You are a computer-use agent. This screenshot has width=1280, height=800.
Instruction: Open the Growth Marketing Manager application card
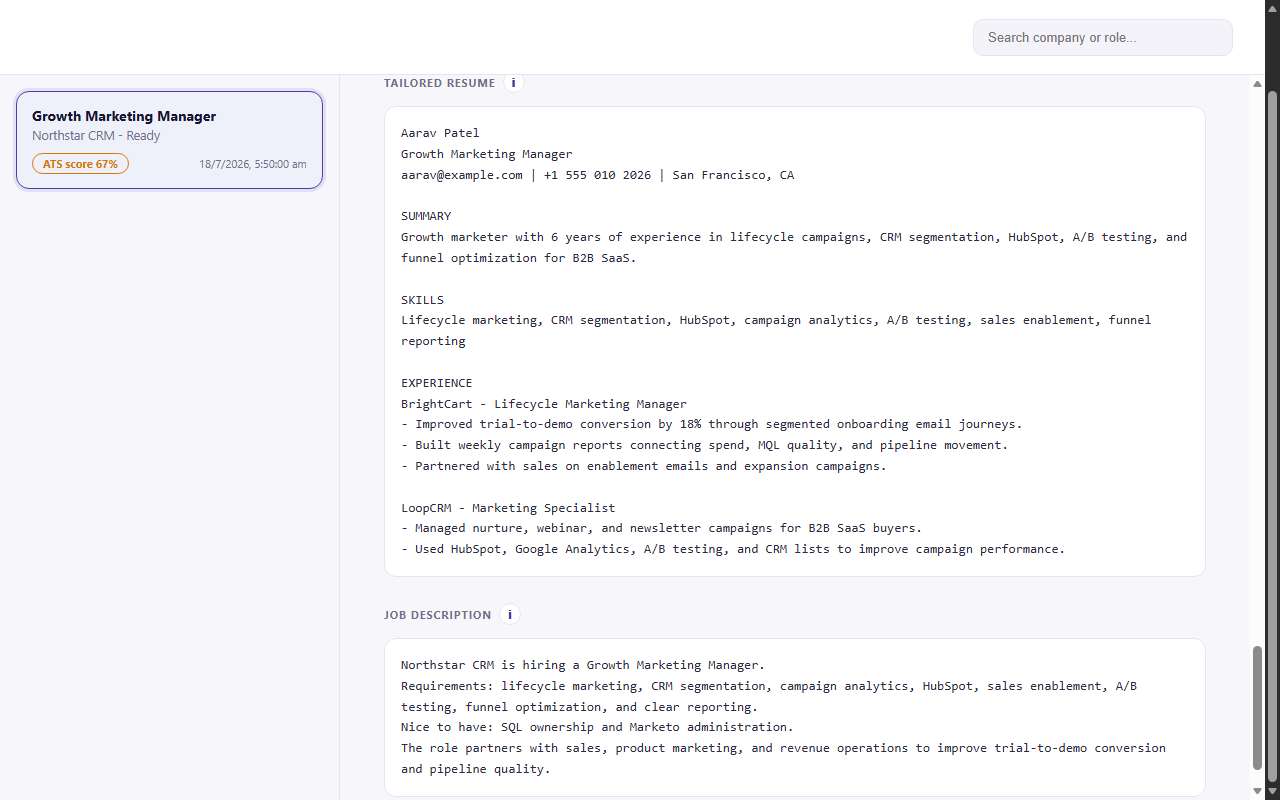pos(169,140)
